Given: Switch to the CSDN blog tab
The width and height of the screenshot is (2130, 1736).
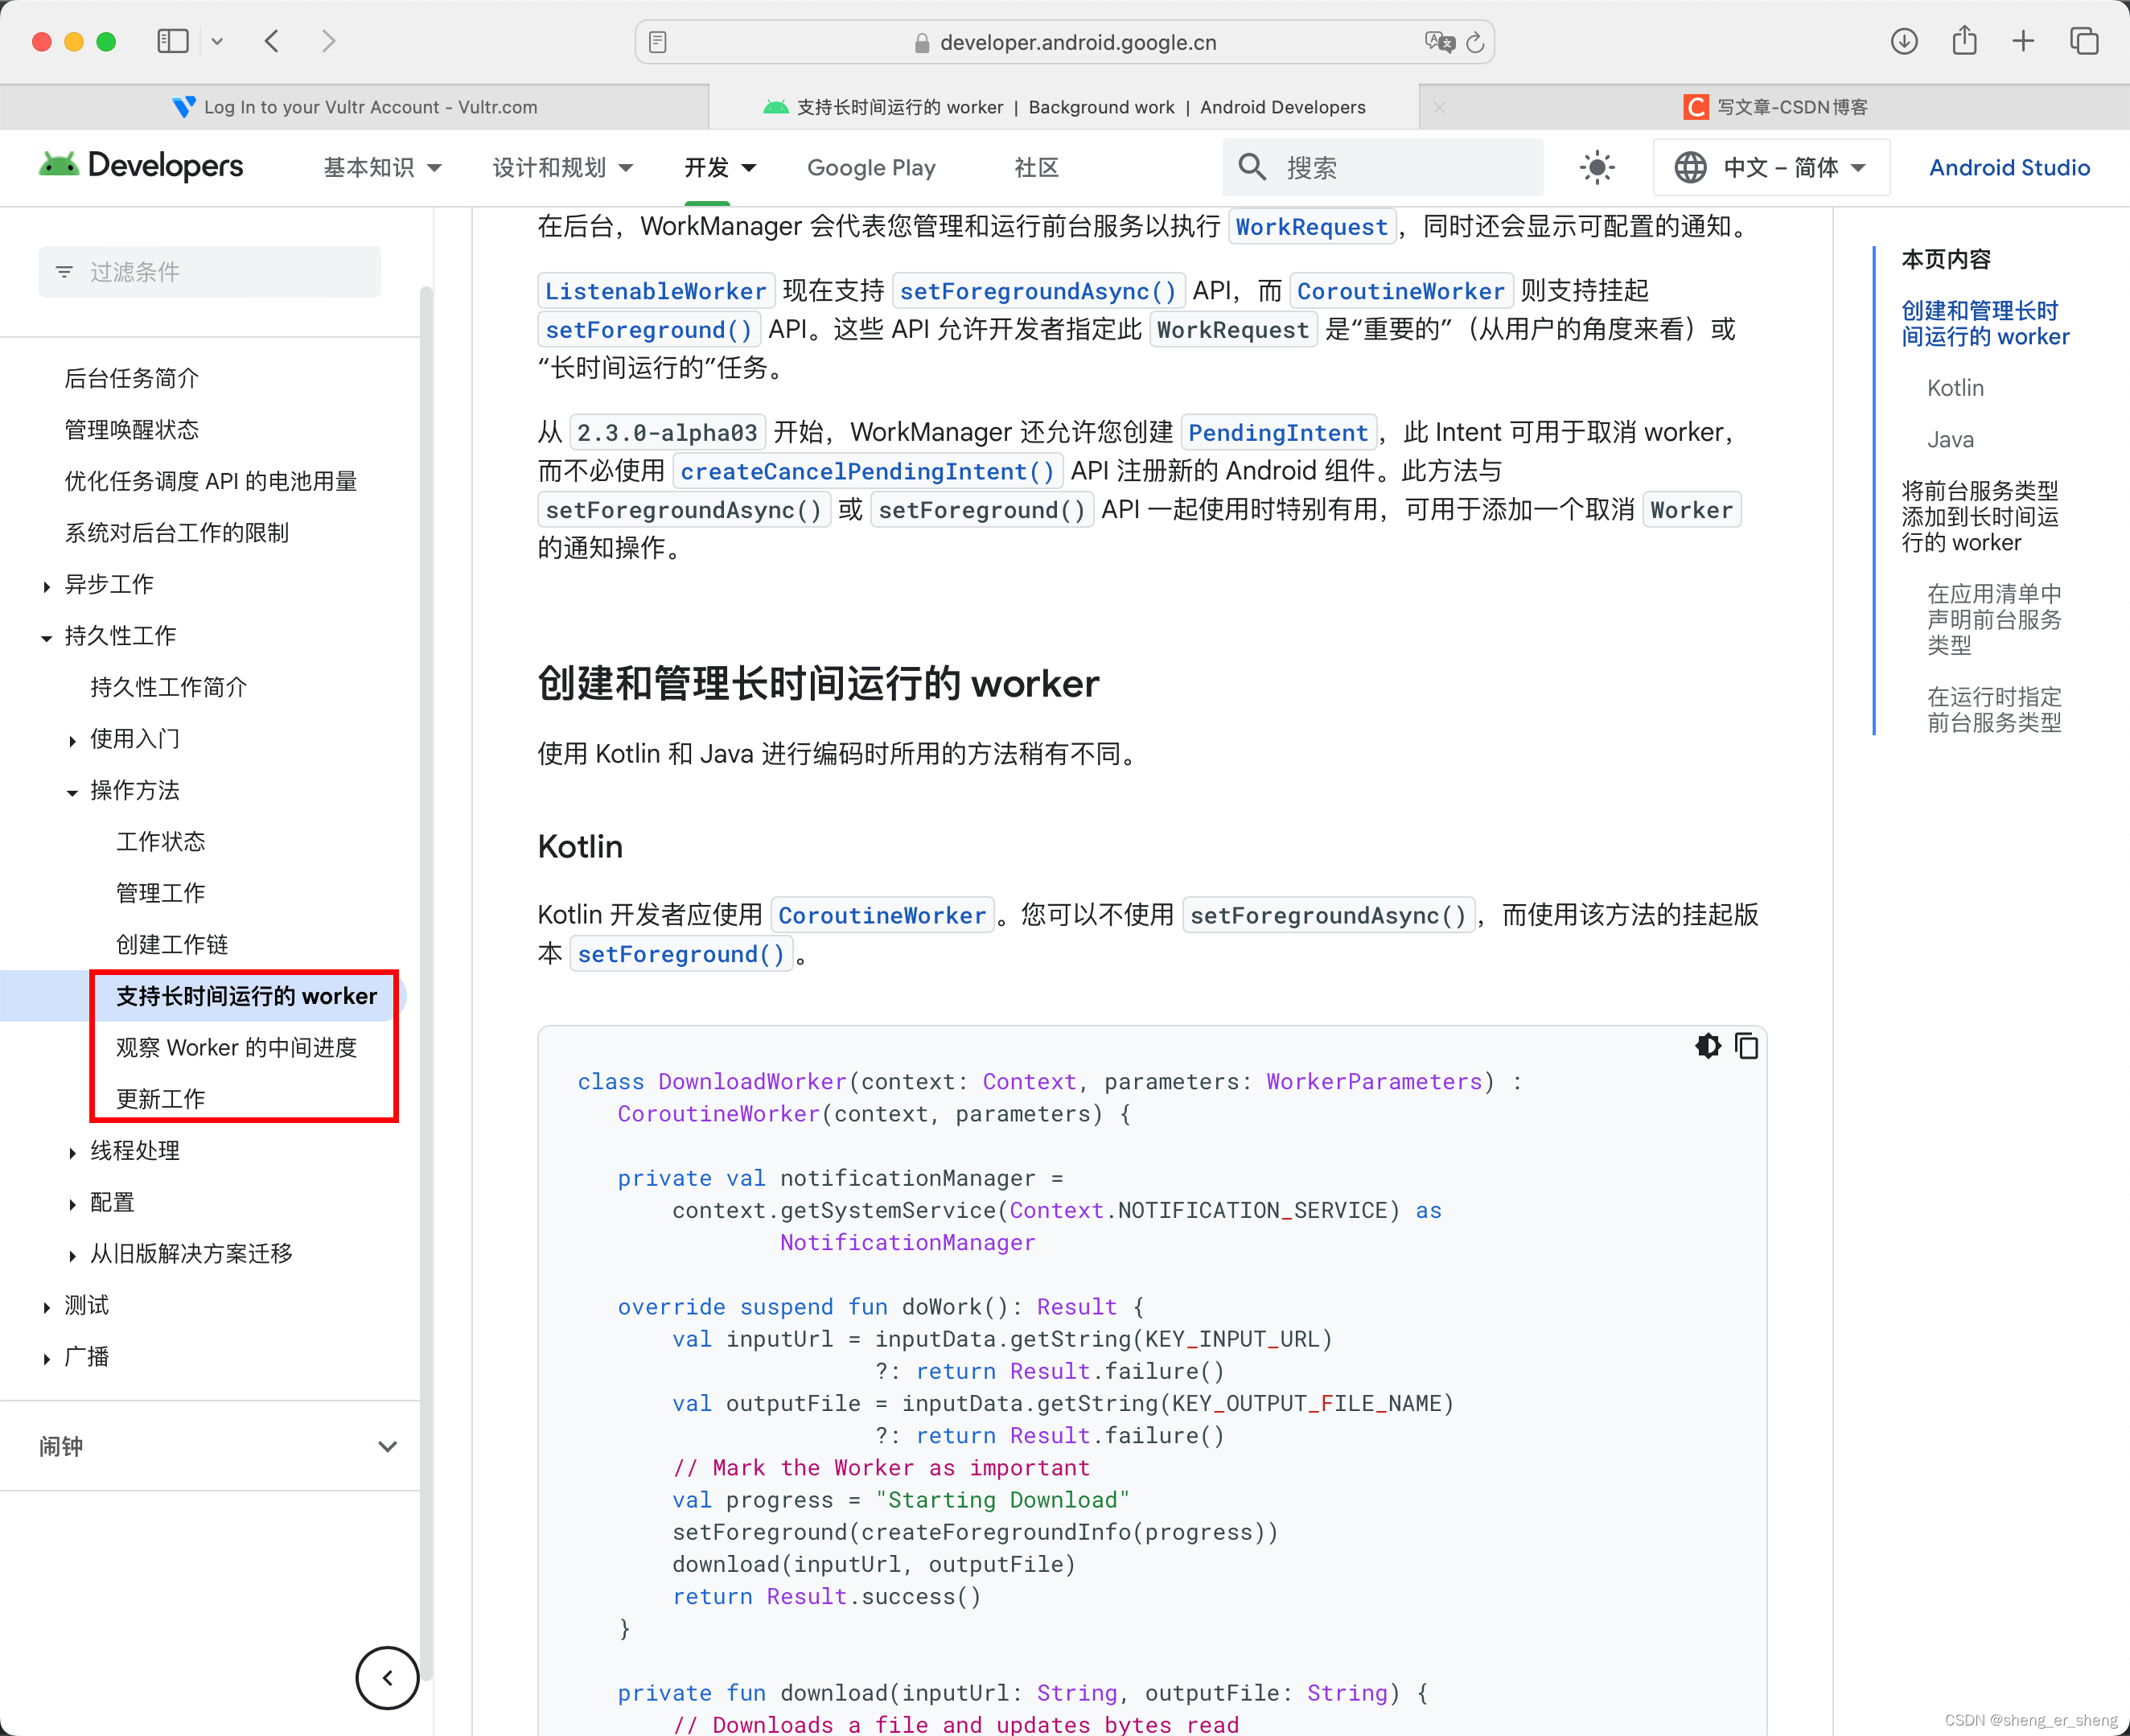Looking at the screenshot, I should pyautogui.click(x=1775, y=107).
